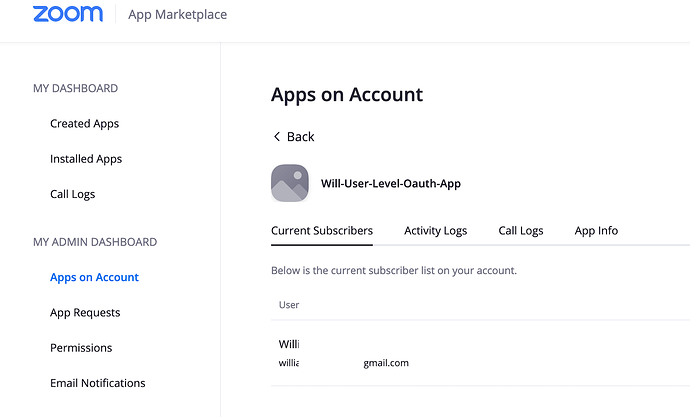Click the subscriber's gmail.com email address
Viewport: 690px width, 417px height.
385,363
